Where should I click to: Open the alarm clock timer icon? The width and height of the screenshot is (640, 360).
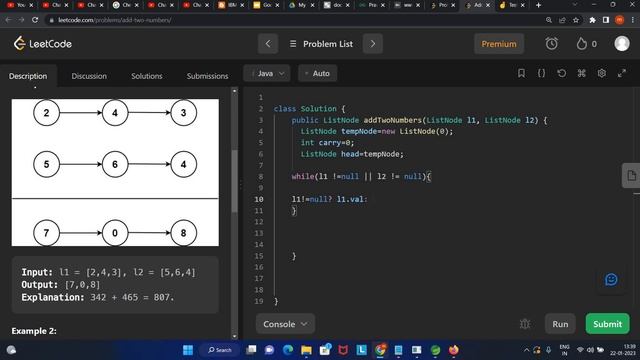pyautogui.click(x=551, y=44)
